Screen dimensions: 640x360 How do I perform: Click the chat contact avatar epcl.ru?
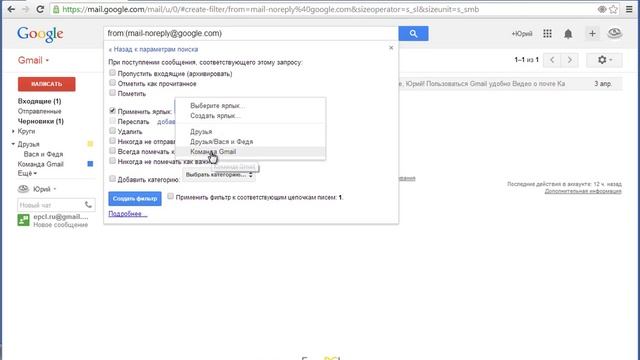23,220
